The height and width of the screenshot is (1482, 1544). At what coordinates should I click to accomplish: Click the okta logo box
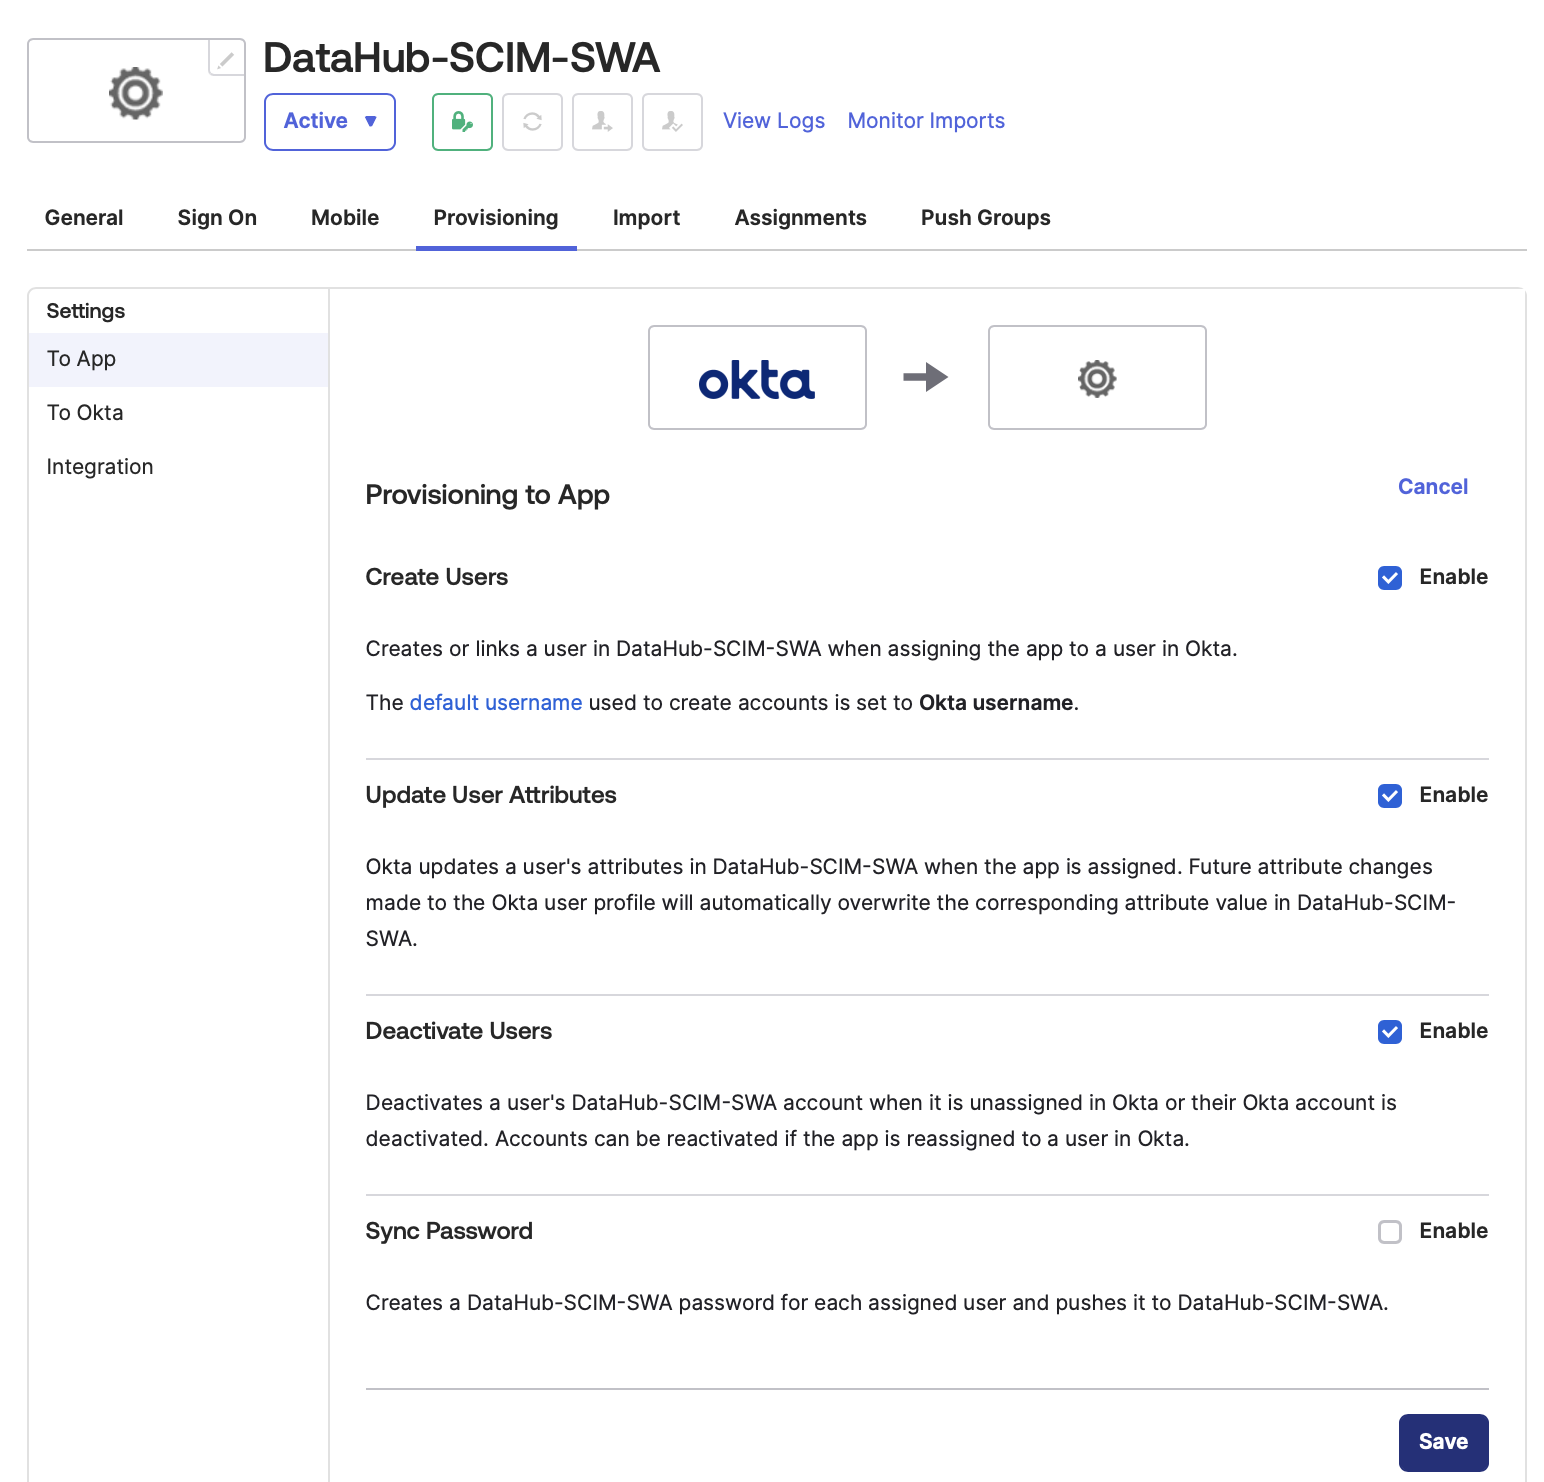coord(757,378)
